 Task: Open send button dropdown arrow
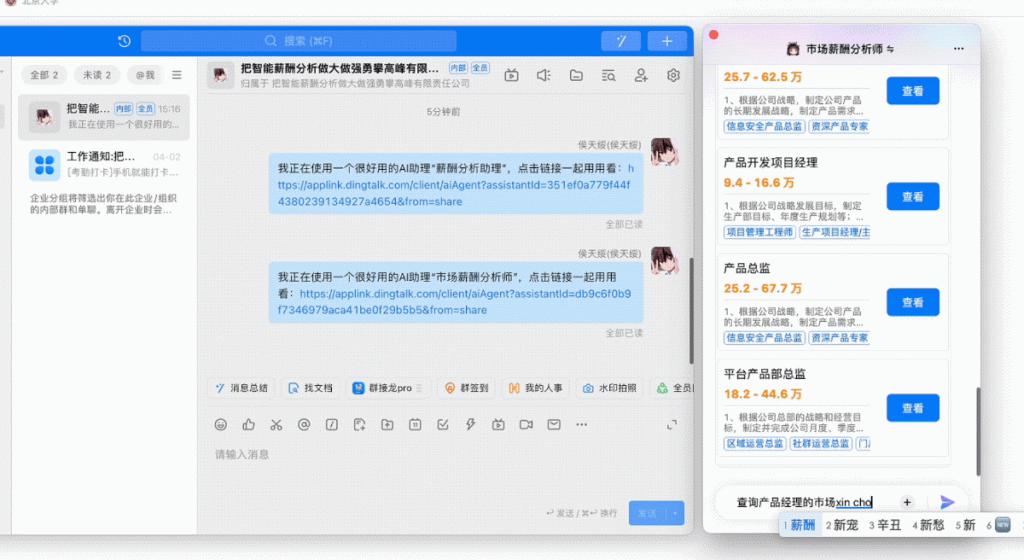(675, 514)
